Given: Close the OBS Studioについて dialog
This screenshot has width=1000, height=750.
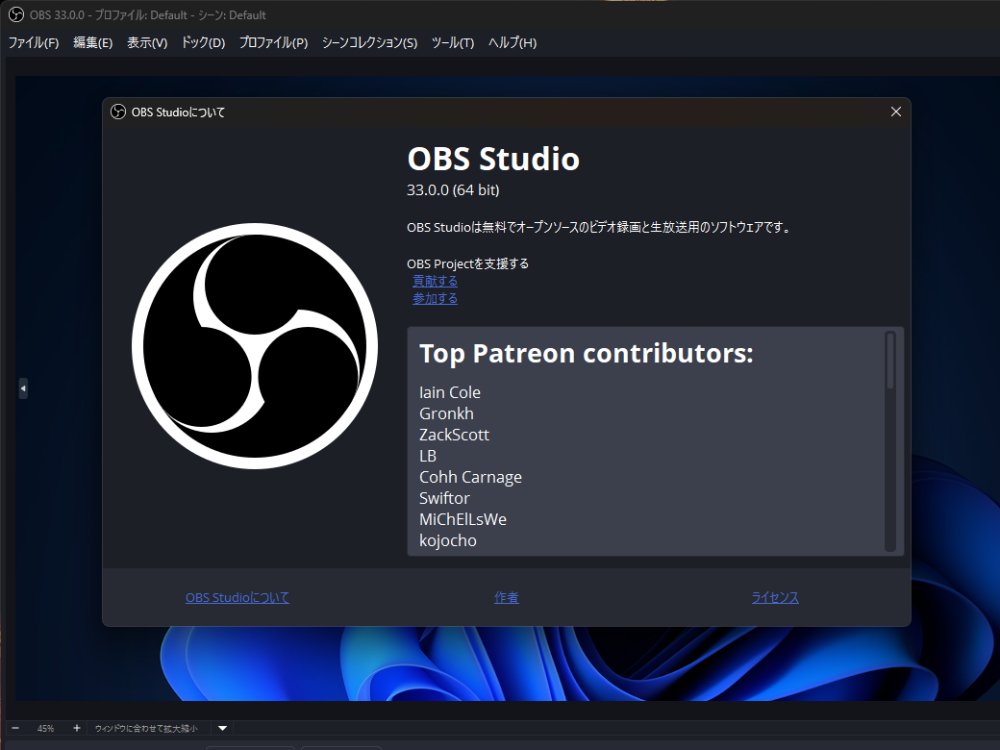Looking at the screenshot, I should (896, 112).
